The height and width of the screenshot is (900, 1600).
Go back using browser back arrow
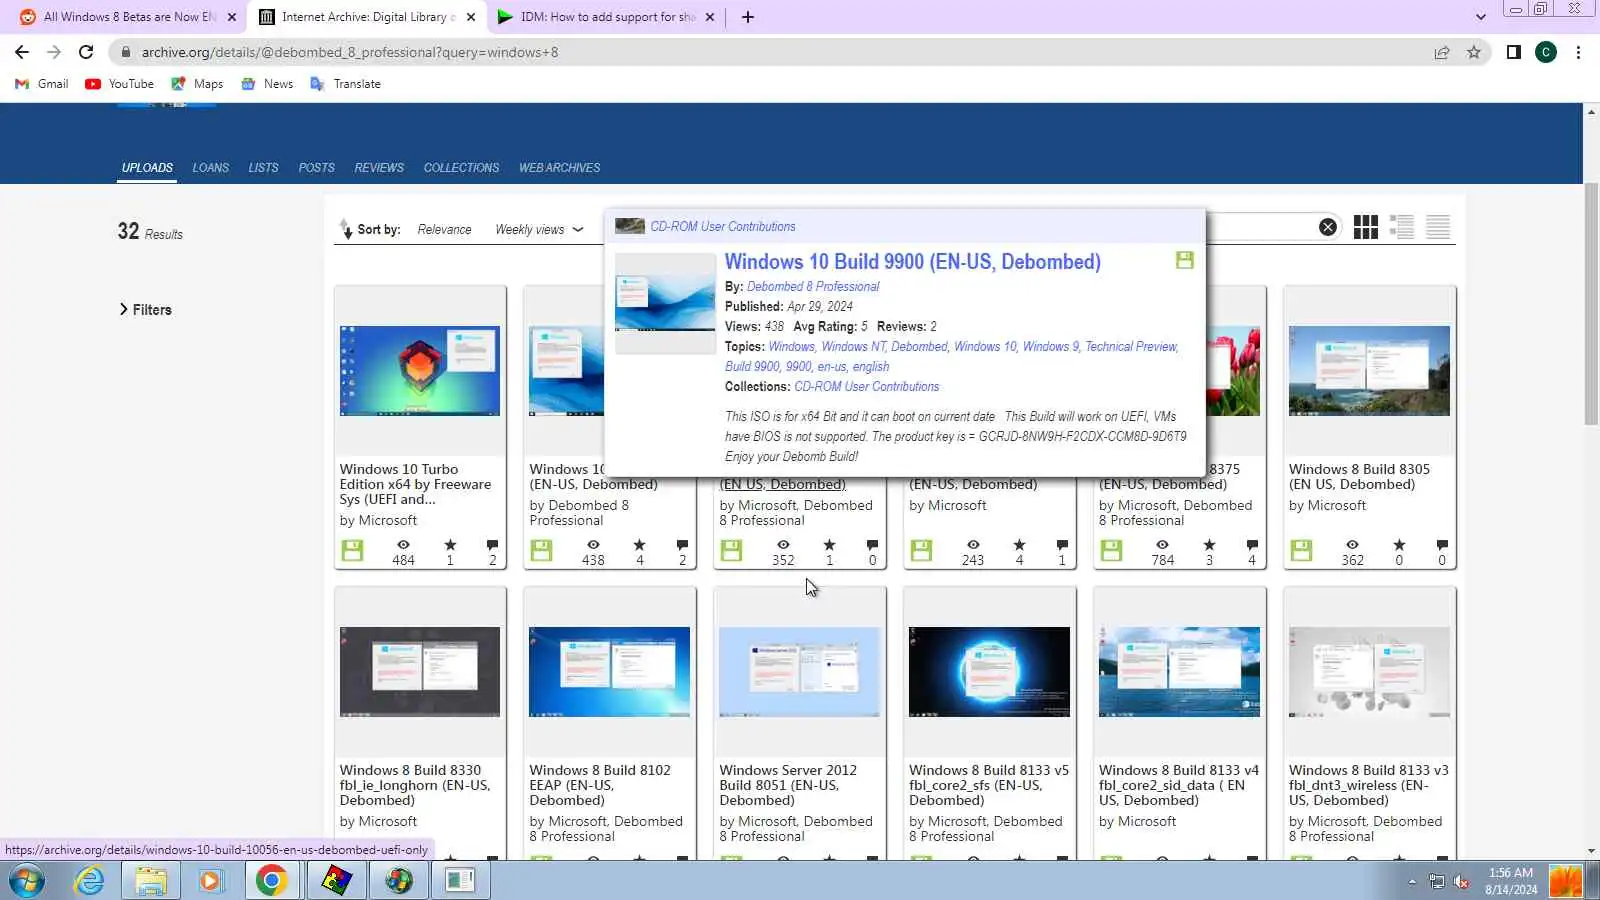(x=22, y=52)
